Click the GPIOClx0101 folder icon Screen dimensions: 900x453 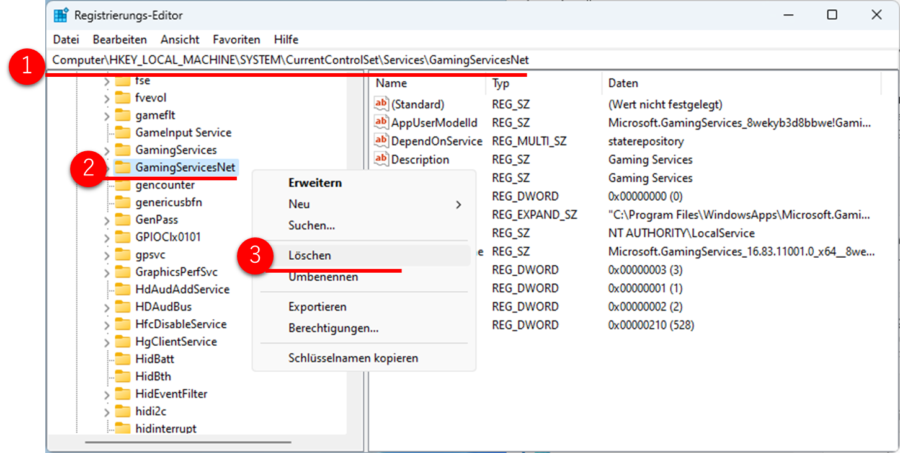pyautogui.click(x=122, y=237)
